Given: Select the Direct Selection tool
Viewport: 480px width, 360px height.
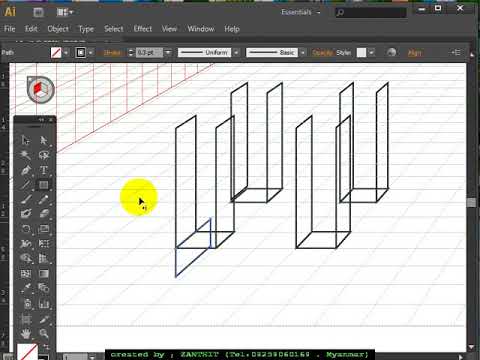Looking at the screenshot, I should 44,140.
